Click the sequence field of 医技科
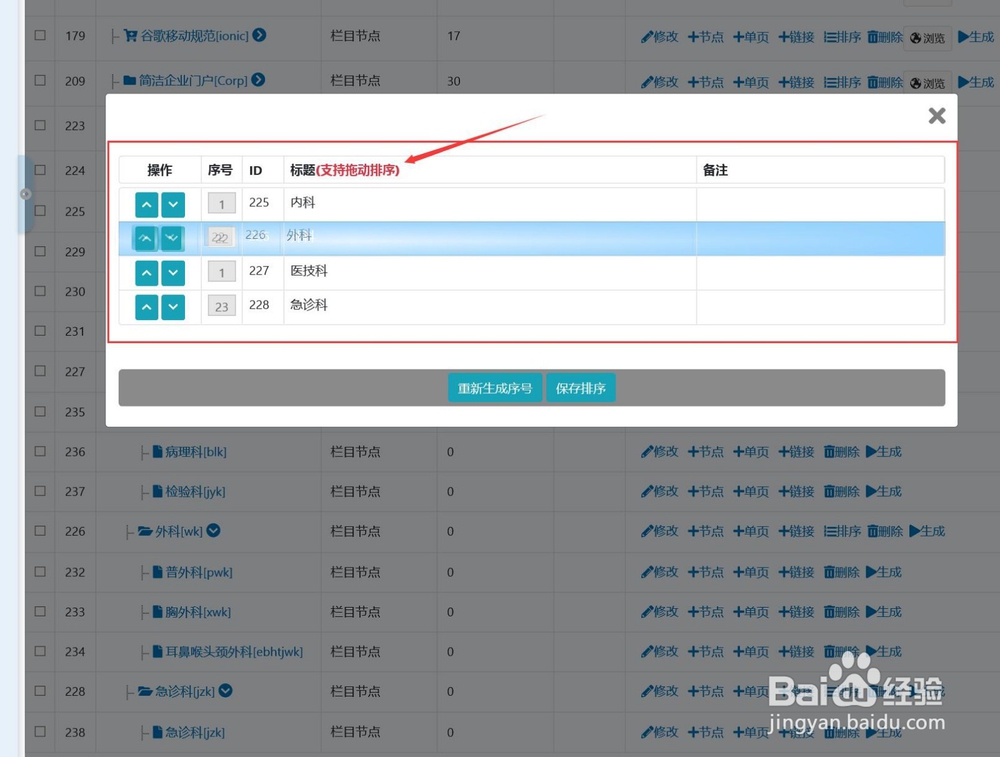The height and width of the screenshot is (757, 1000). [221, 272]
